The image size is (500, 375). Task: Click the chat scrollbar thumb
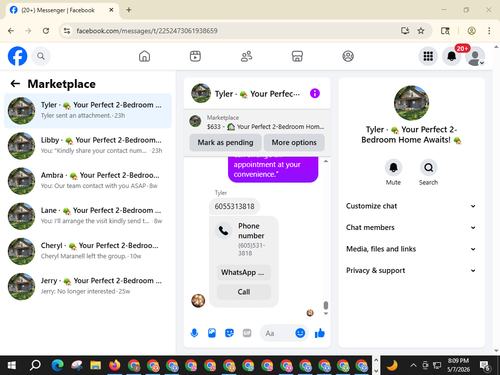tap(326, 305)
